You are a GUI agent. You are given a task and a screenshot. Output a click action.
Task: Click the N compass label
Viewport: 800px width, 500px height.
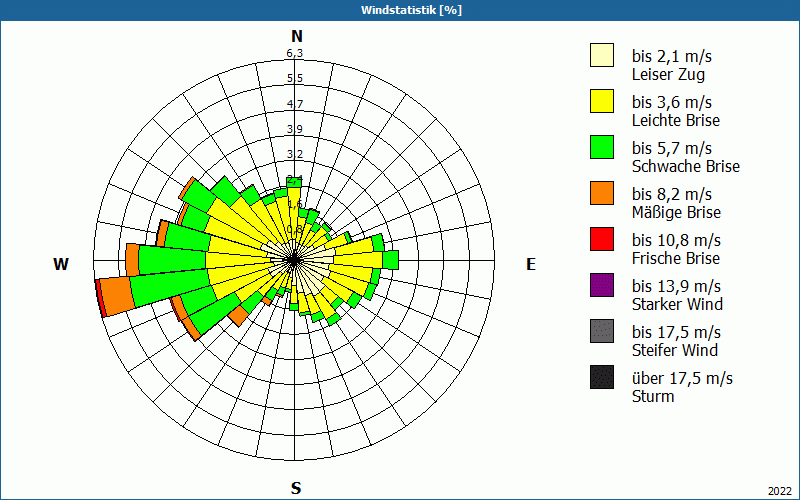click(x=296, y=36)
